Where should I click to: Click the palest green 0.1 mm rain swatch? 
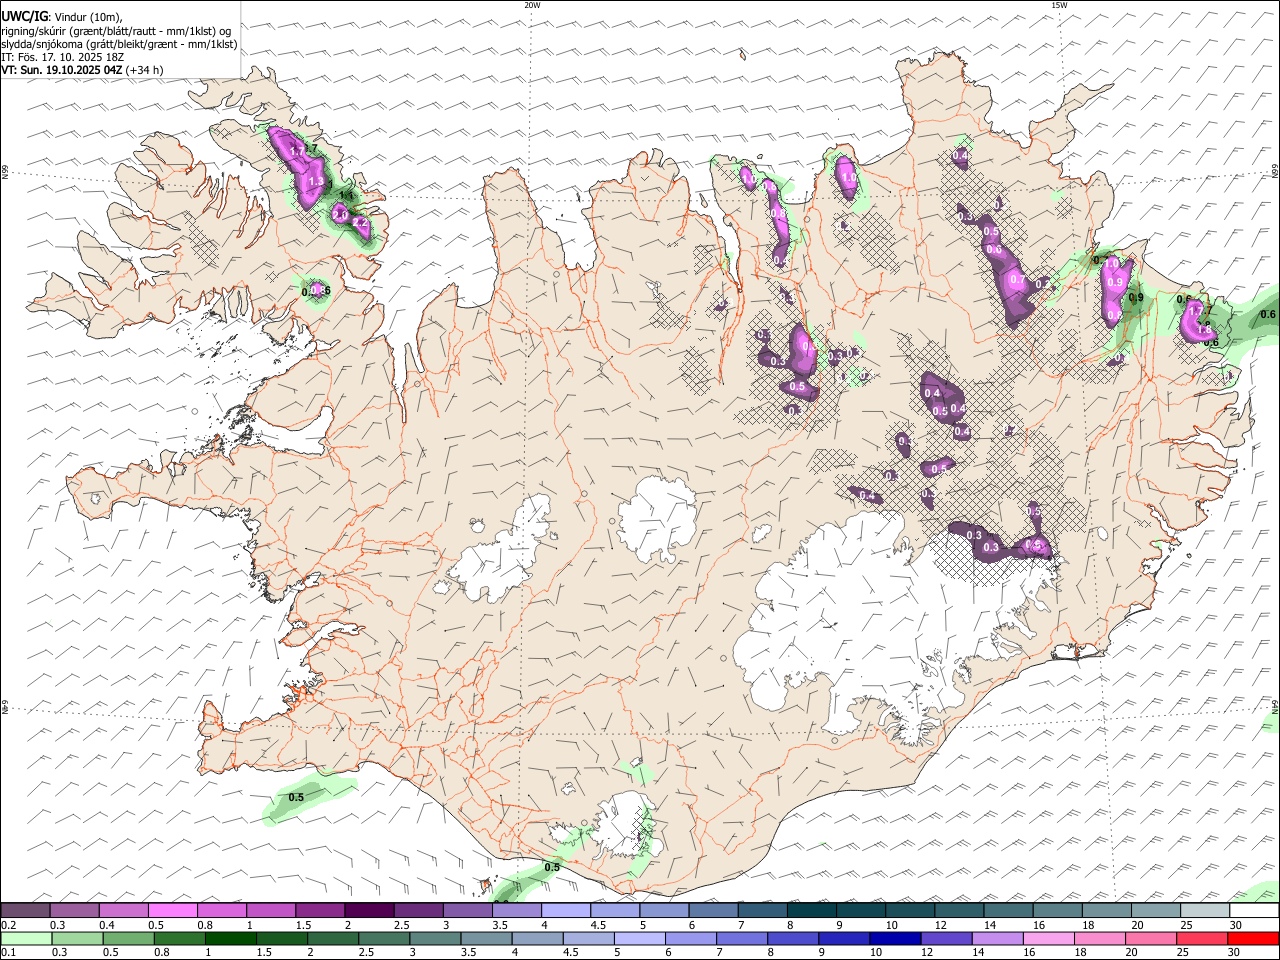pyautogui.click(x=25, y=938)
